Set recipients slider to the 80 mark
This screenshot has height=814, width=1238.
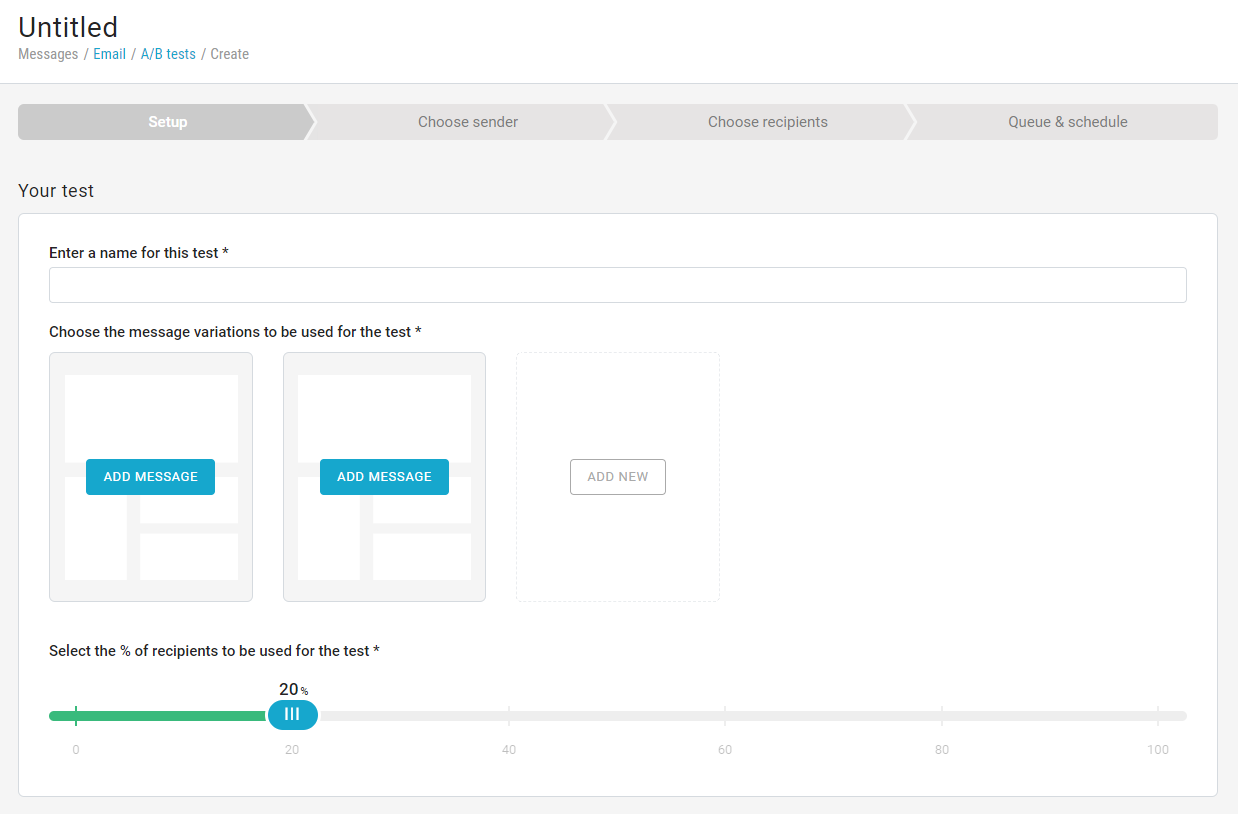(x=942, y=716)
